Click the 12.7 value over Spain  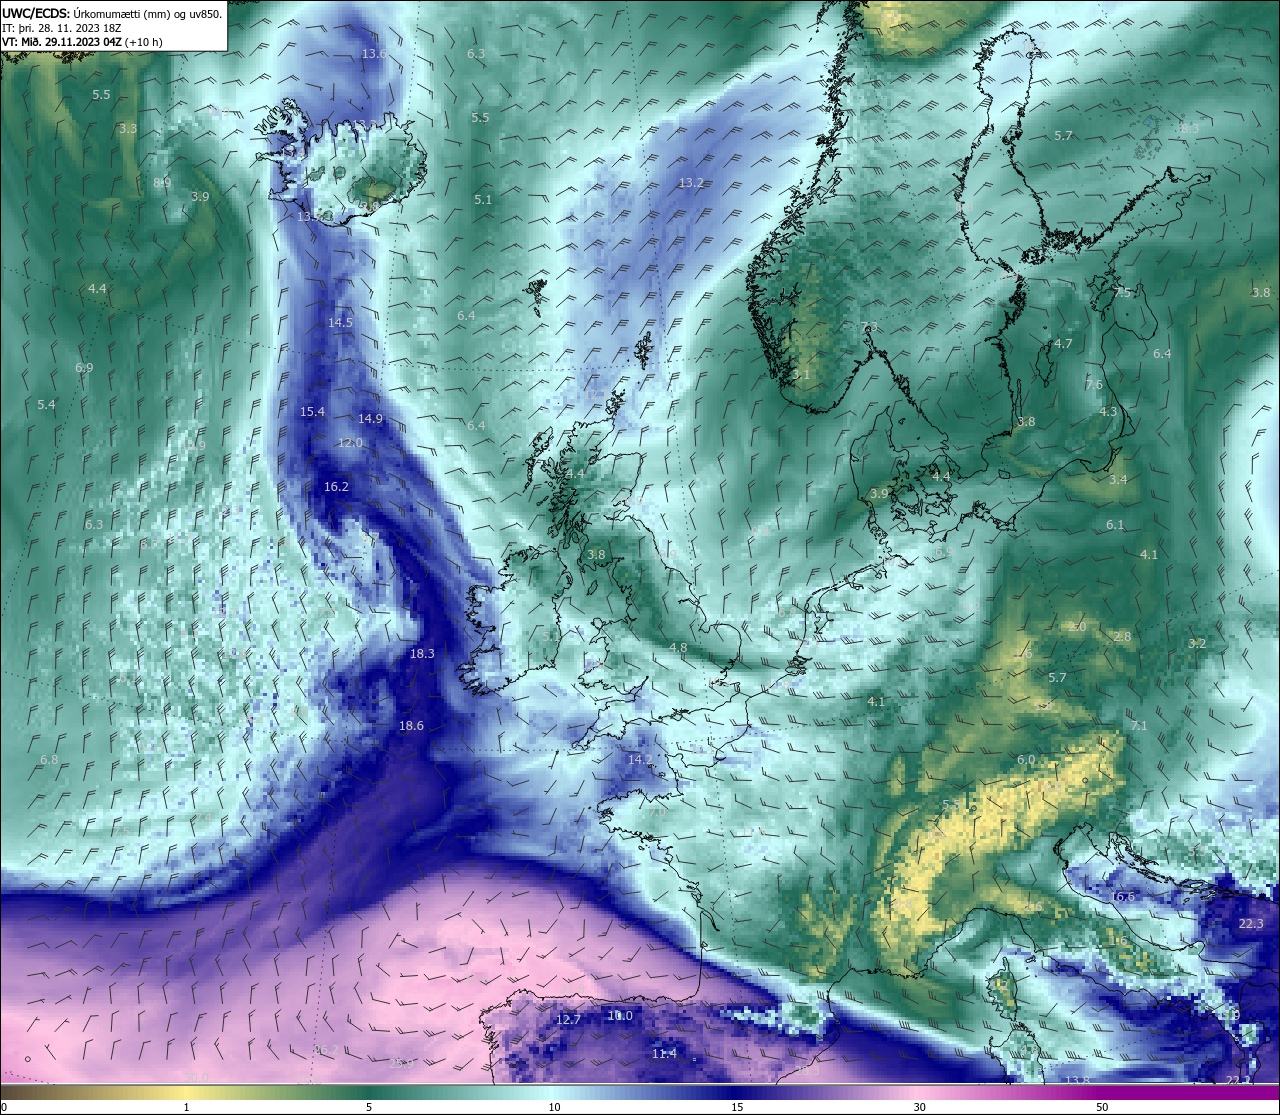(x=568, y=1020)
